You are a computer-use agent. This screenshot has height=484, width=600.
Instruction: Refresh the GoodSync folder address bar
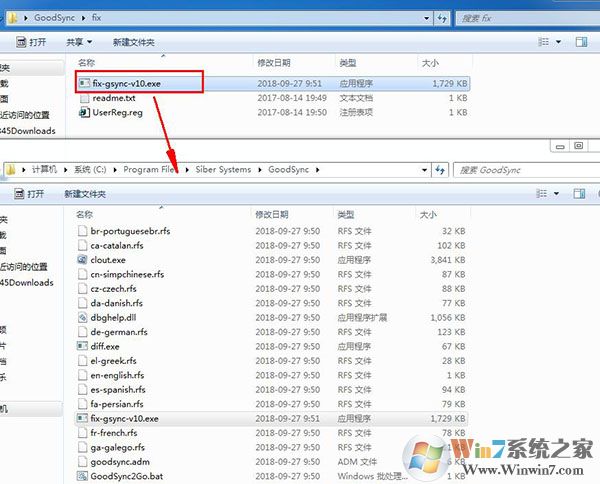tap(440, 170)
